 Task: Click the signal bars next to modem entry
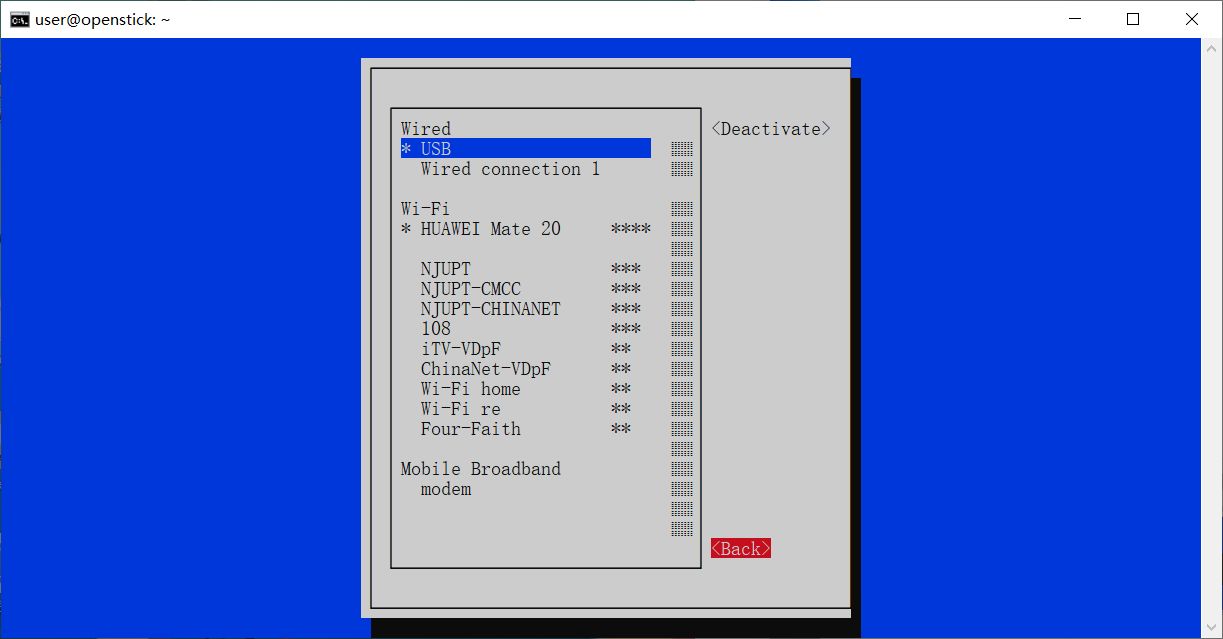(x=681, y=488)
